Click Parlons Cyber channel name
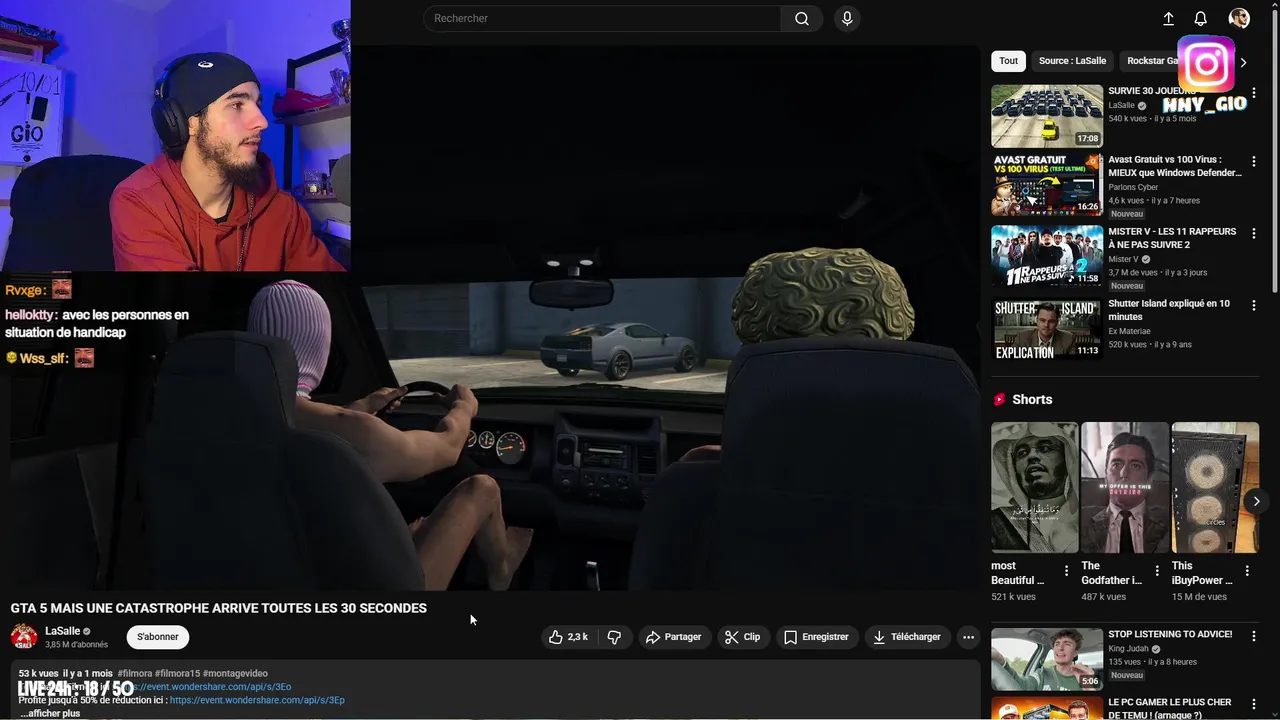Viewport: 1280px width, 720px height. 1133,187
